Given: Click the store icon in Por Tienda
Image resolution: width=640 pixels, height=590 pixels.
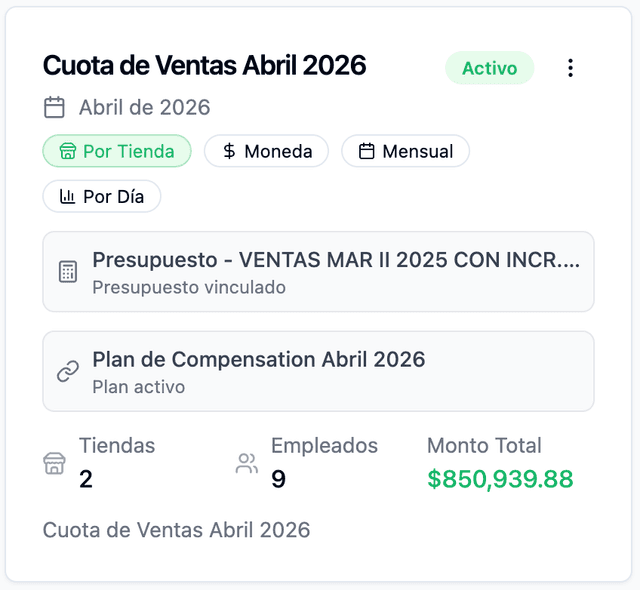Looking at the screenshot, I should pyautogui.click(x=68, y=152).
